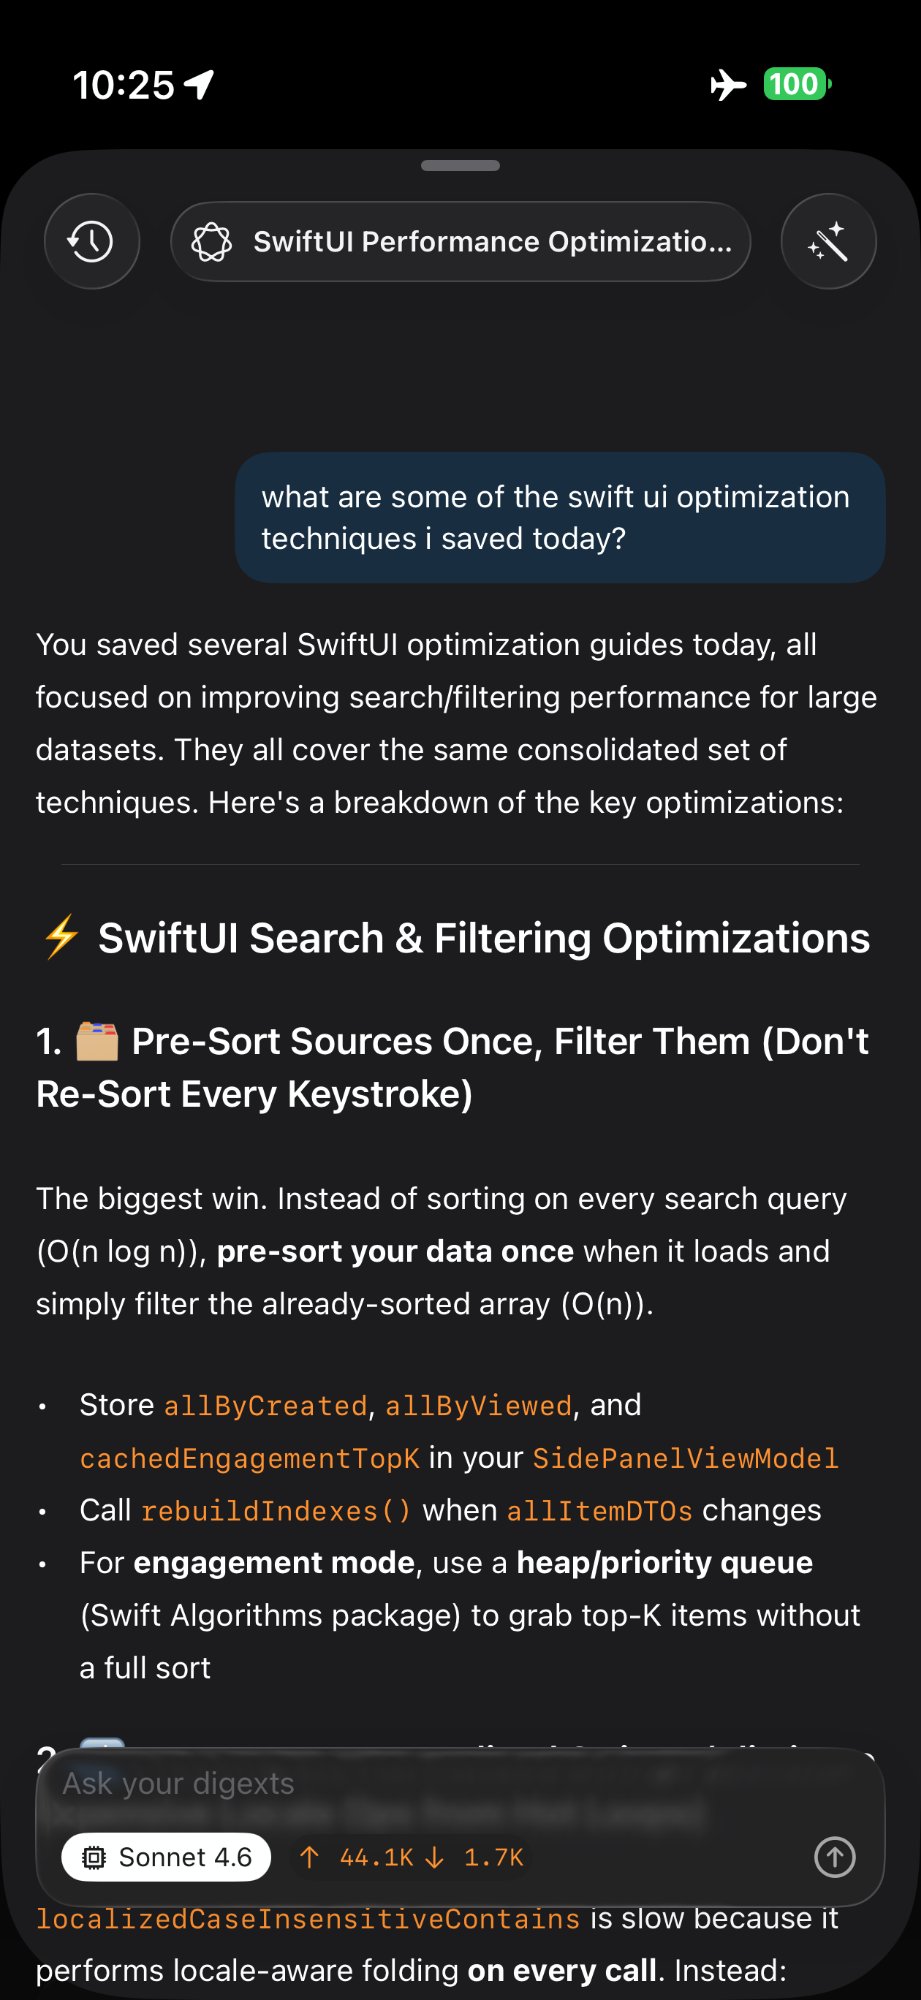The image size is (921, 2000).
Task: Tap the lightning bolt emoji in the heading
Action: click(62, 938)
